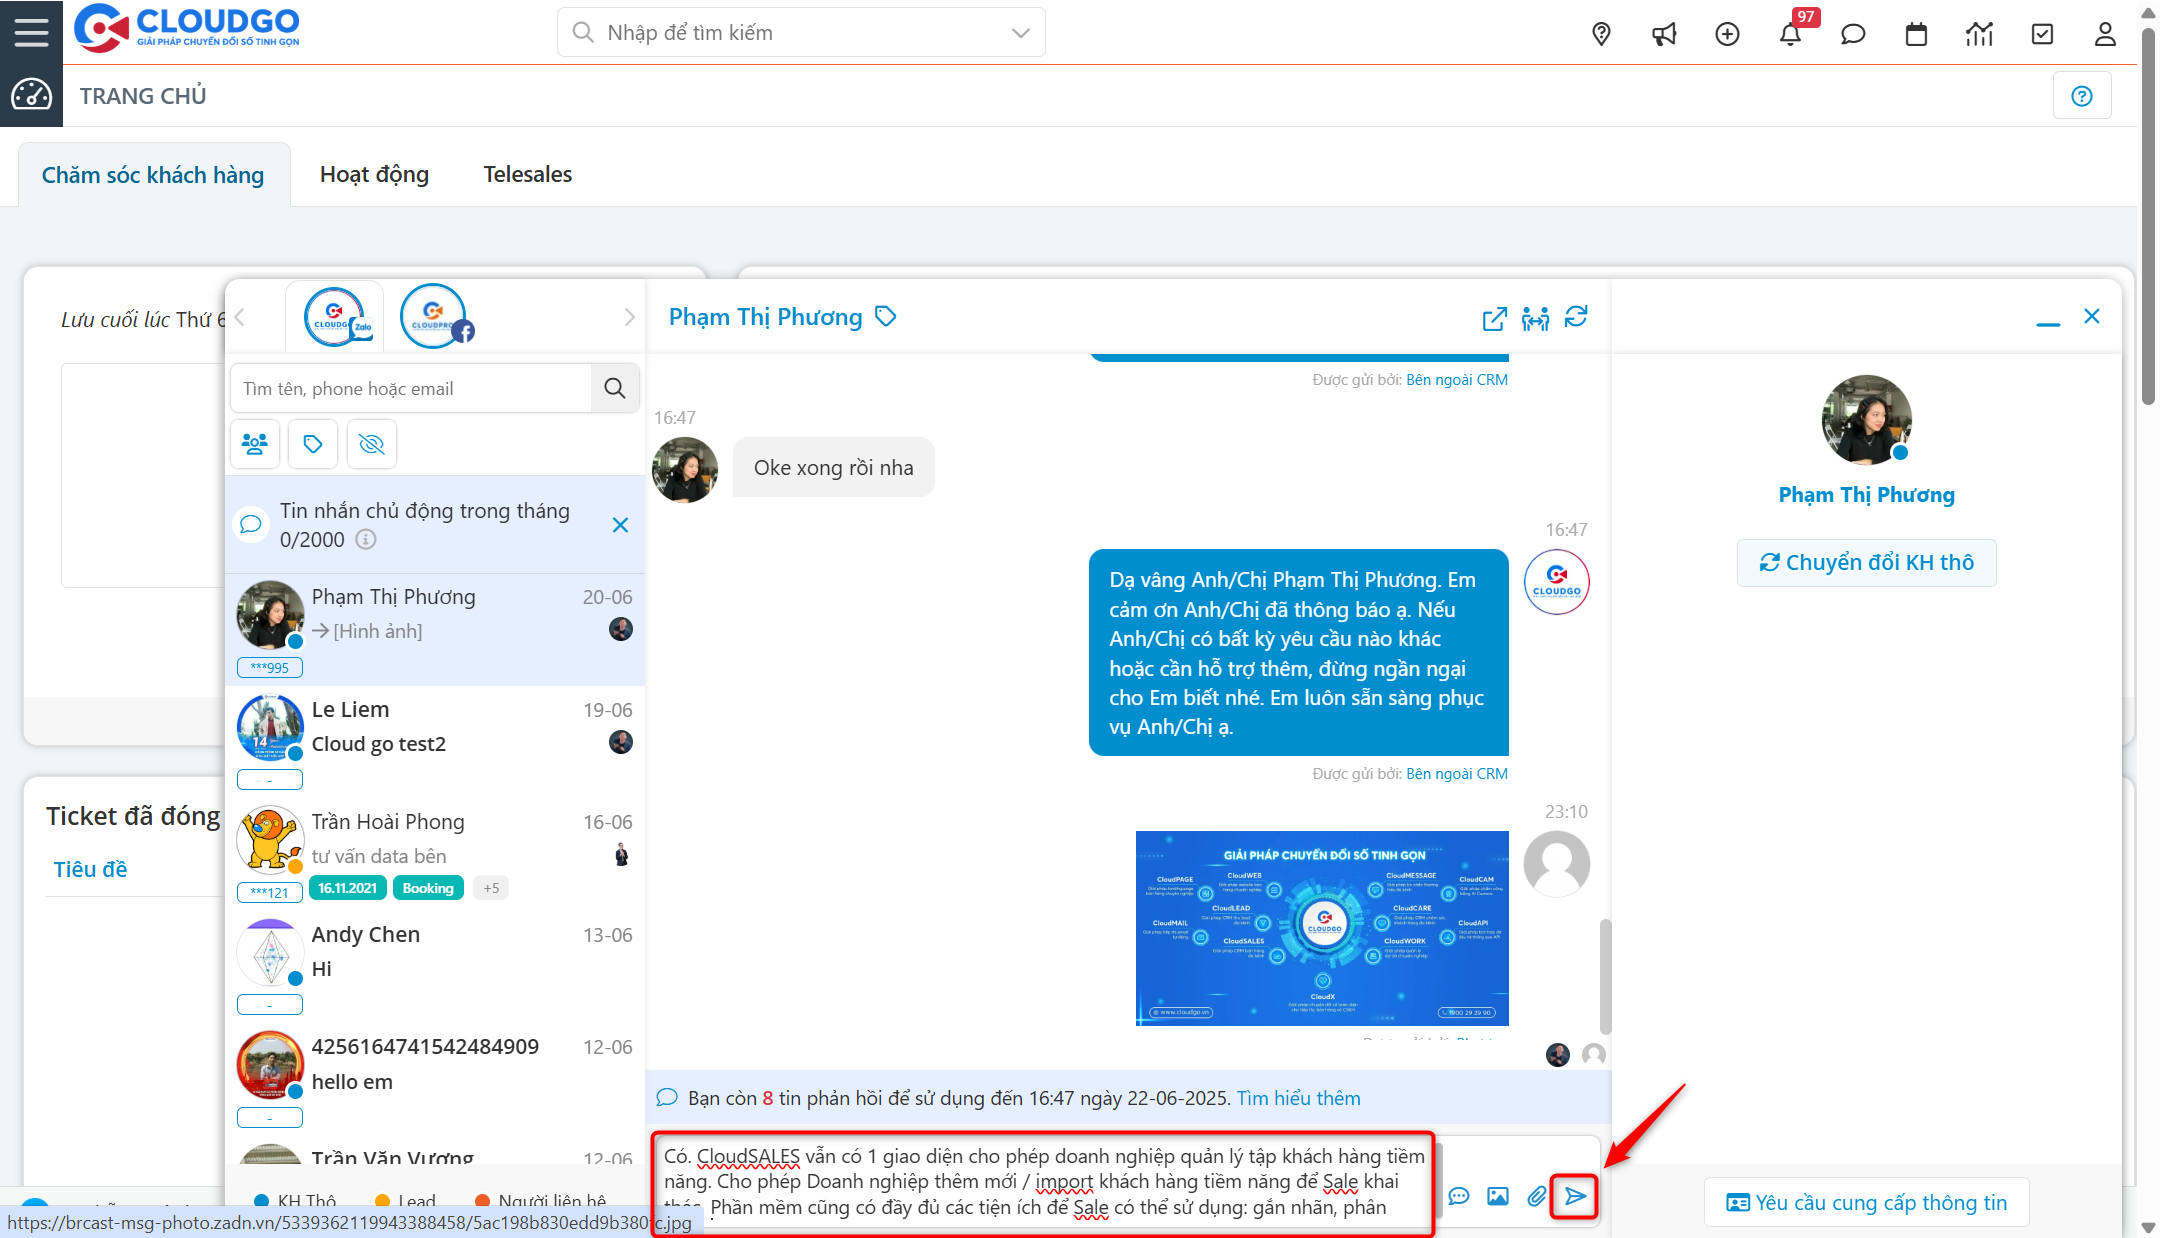Show more channels with right chevron
The width and height of the screenshot is (2160, 1238).
pyautogui.click(x=629, y=316)
